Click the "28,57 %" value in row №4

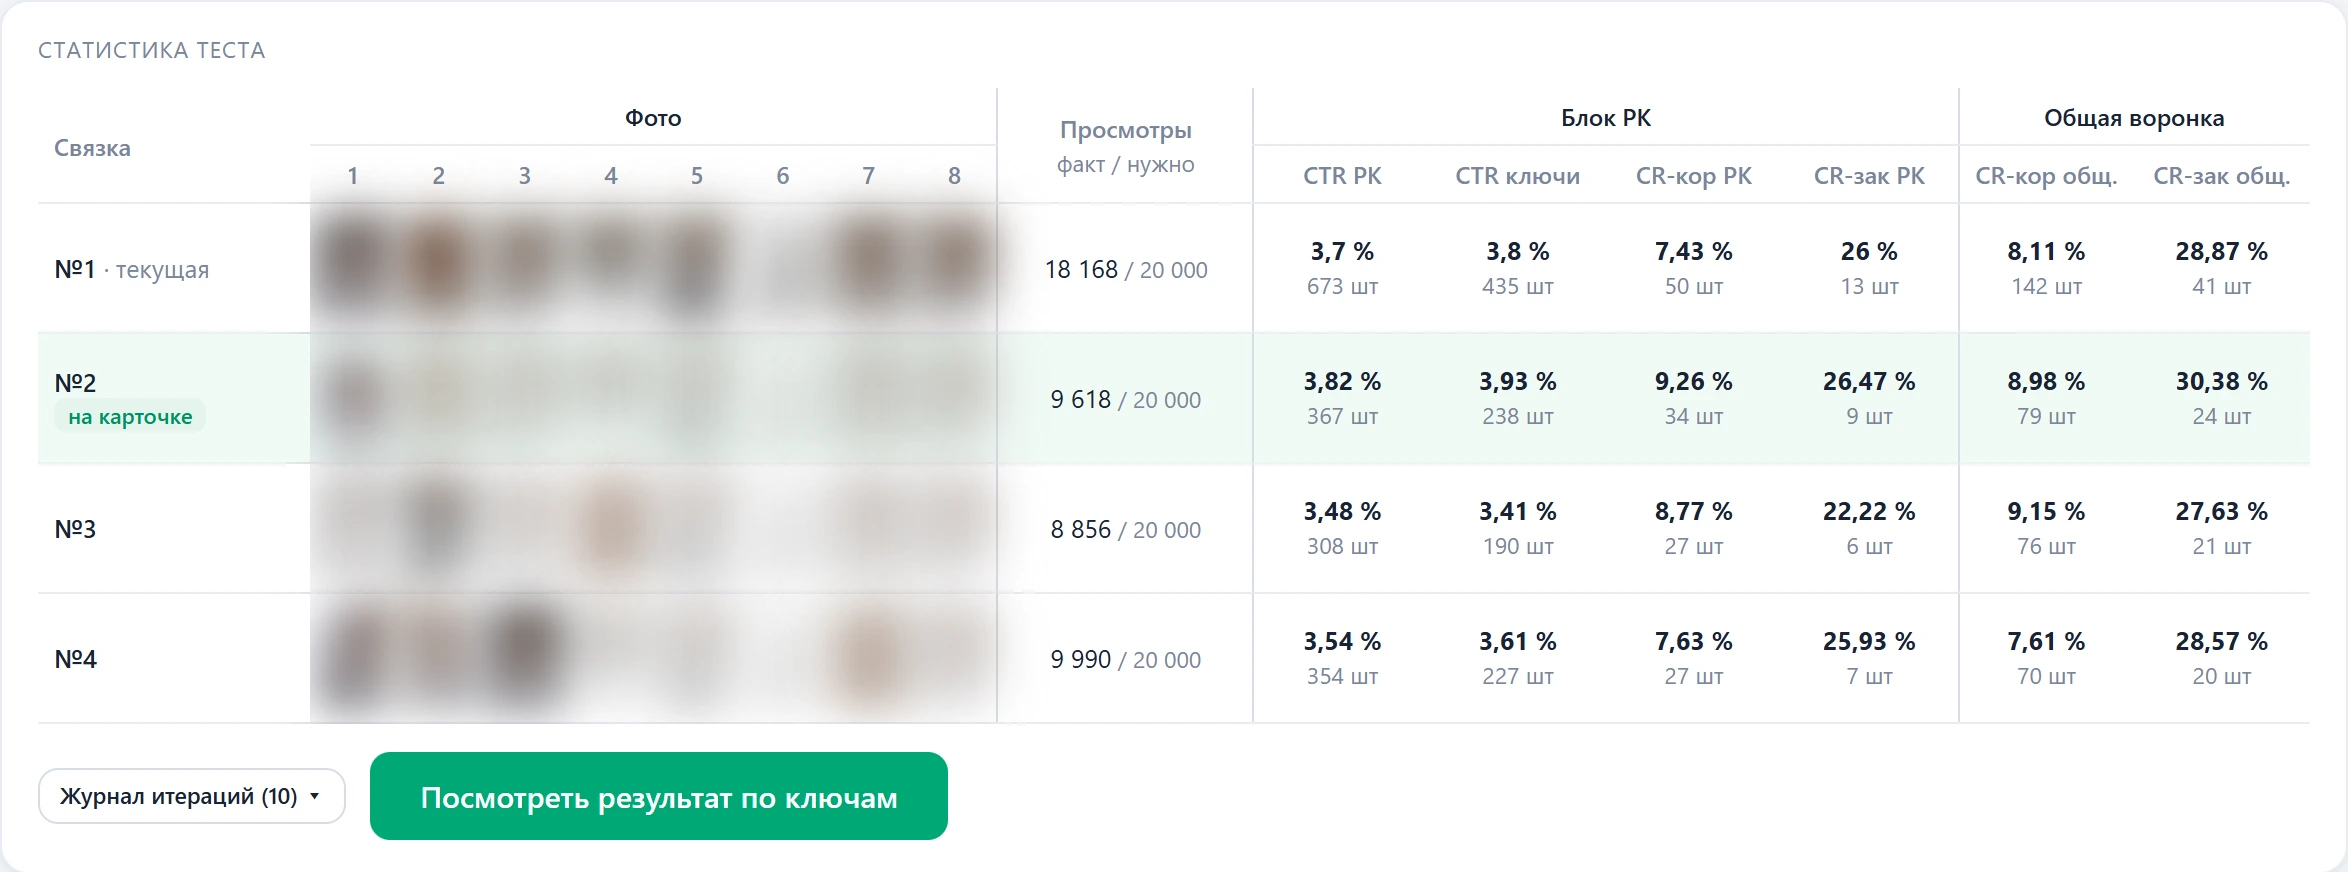(x=2222, y=641)
